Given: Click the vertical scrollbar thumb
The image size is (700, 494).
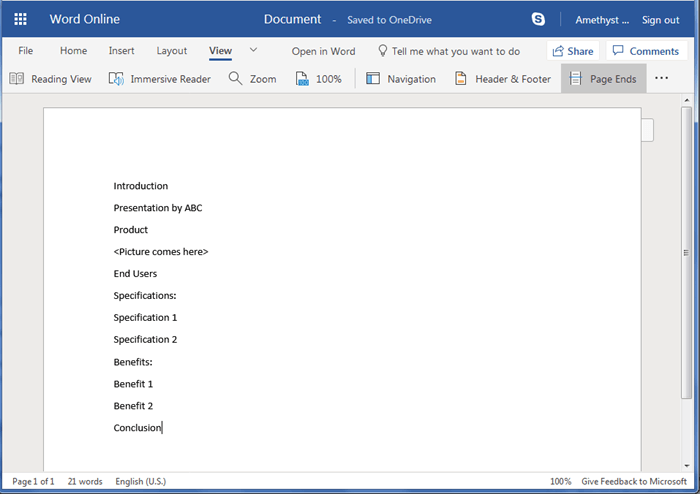Looking at the screenshot, I should pos(686,253).
